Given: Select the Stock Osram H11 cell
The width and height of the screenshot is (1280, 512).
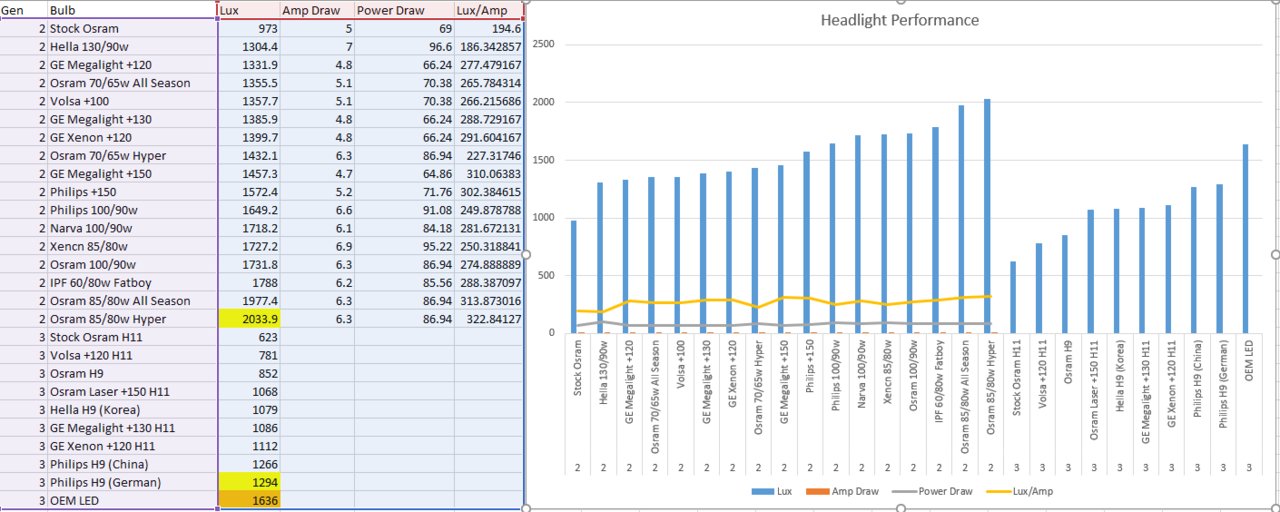Looking at the screenshot, I should (x=132, y=336).
